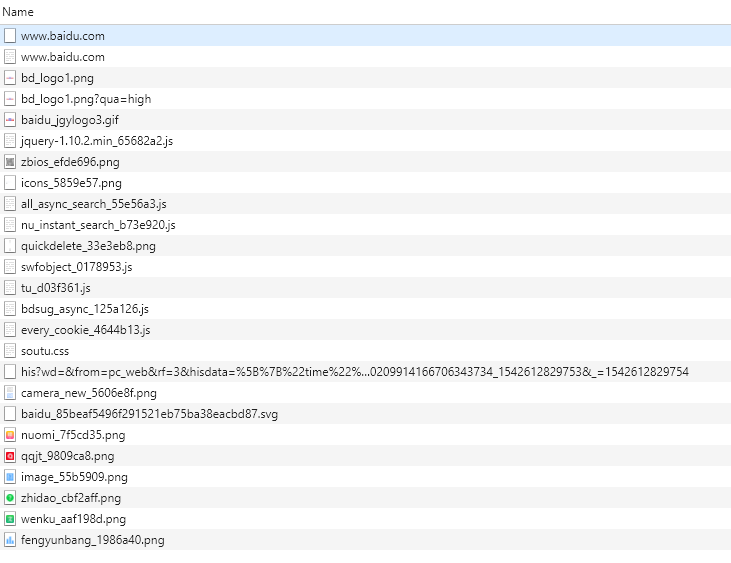Select the non-highlighted www.baidu.com document row
This screenshot has height=563, width=731.
click(366, 57)
